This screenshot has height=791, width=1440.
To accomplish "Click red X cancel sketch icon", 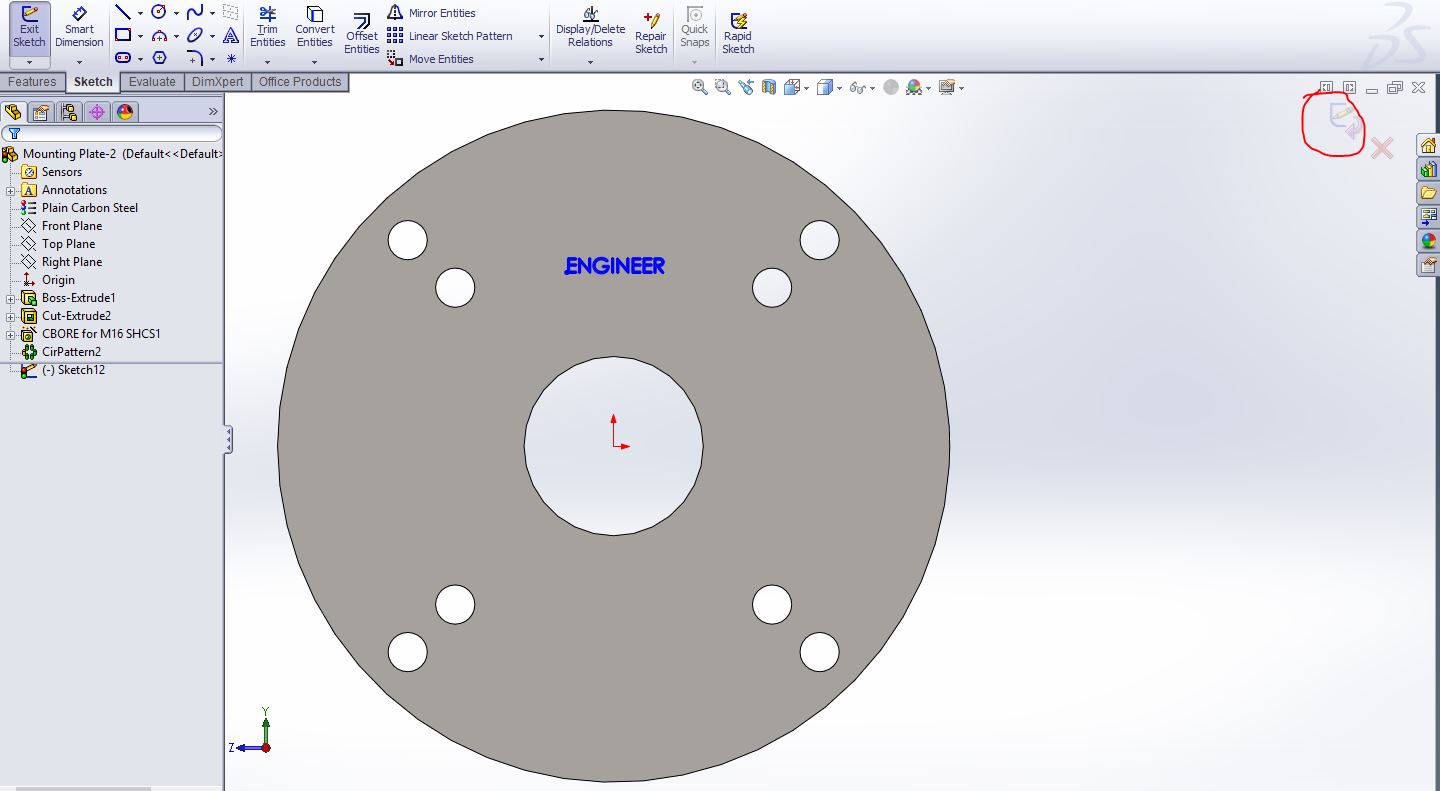I will pyautogui.click(x=1382, y=149).
